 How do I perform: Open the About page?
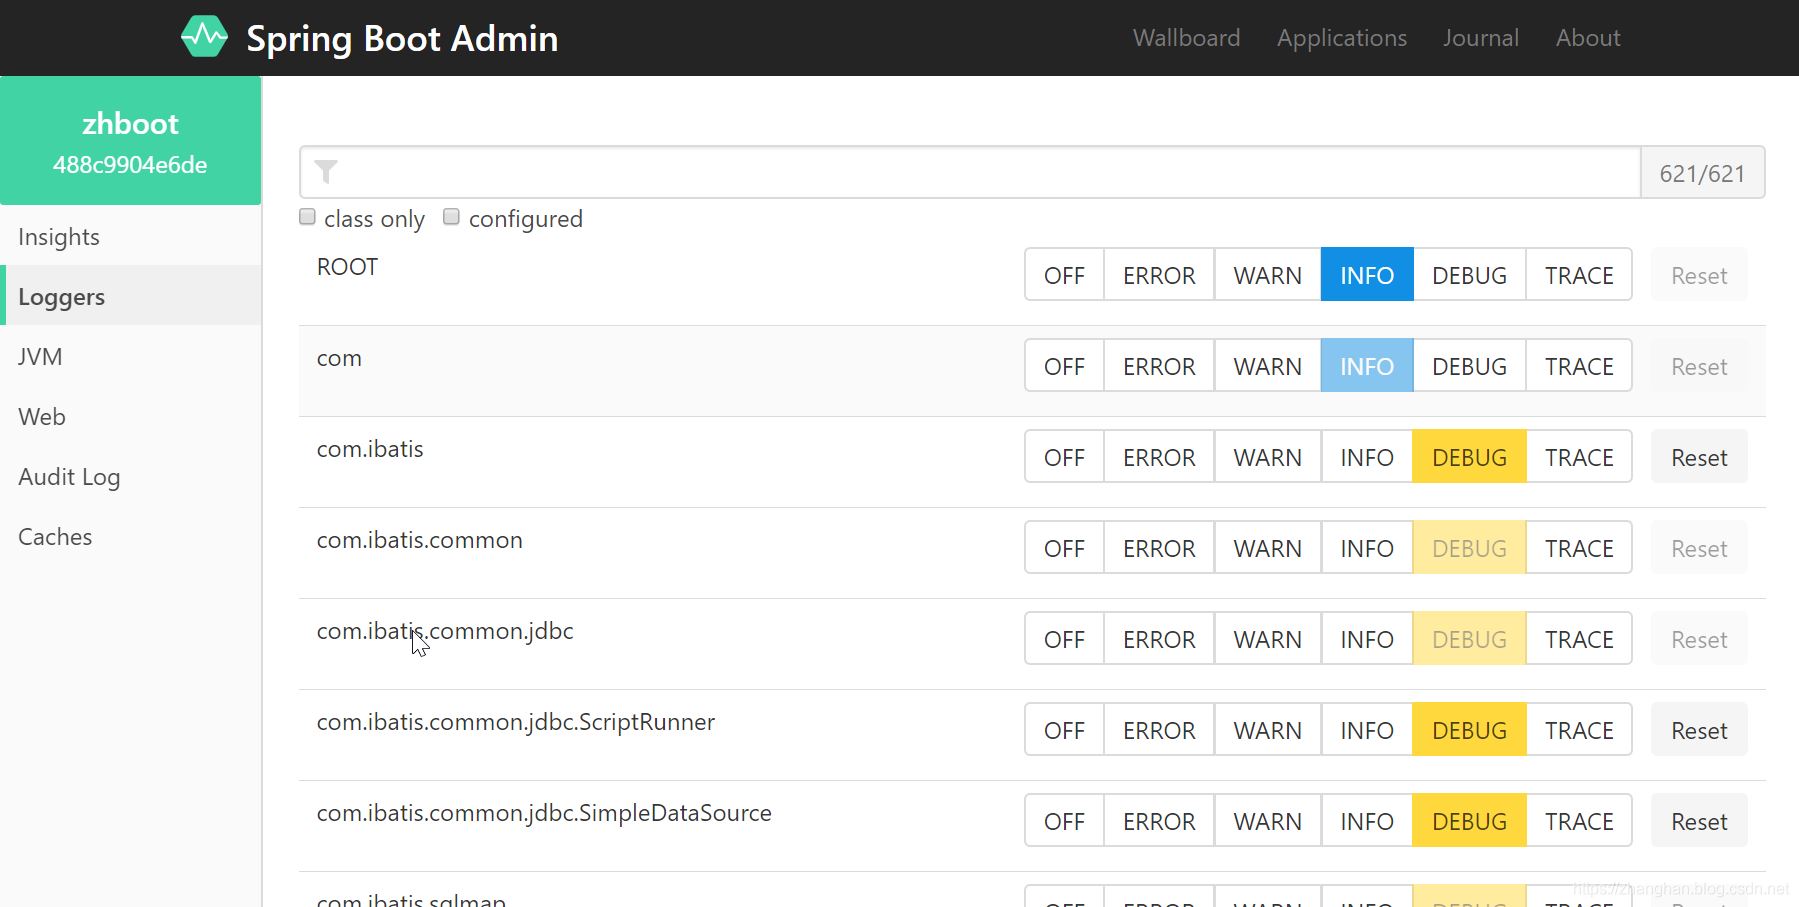point(1587,37)
